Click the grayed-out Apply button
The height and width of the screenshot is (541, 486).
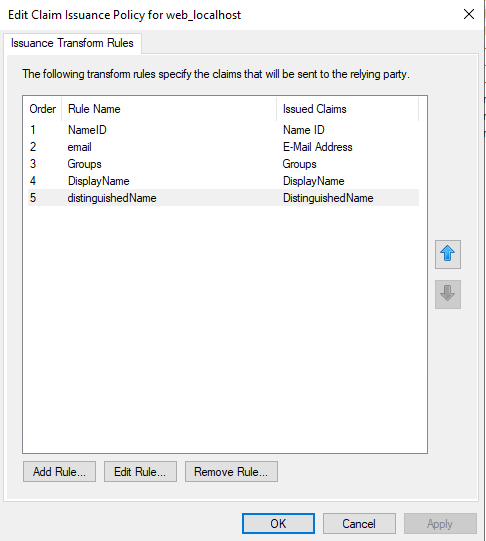click(440, 523)
